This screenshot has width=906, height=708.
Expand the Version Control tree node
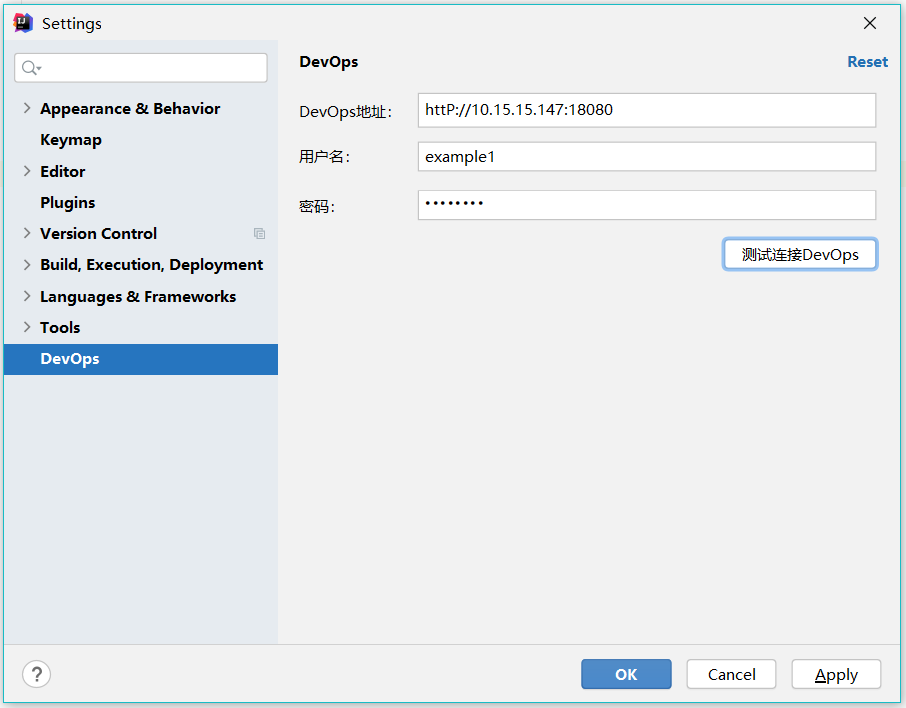click(27, 233)
